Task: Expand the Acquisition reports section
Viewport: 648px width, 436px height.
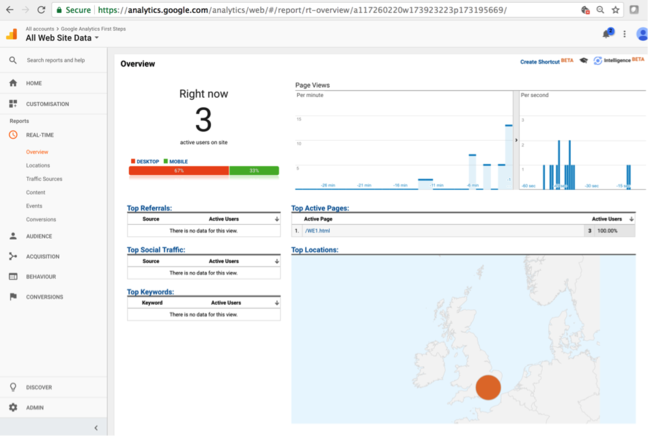Action: pos(45,257)
